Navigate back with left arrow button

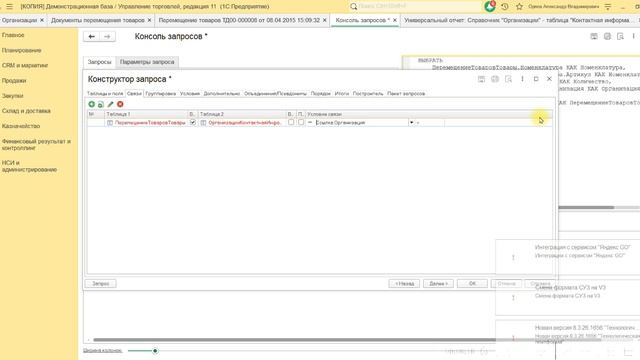[91, 36]
